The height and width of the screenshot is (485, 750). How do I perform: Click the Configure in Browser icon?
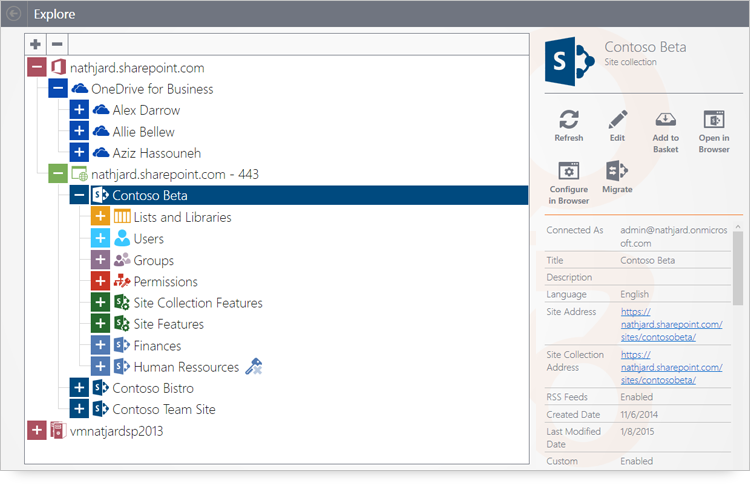tap(569, 171)
